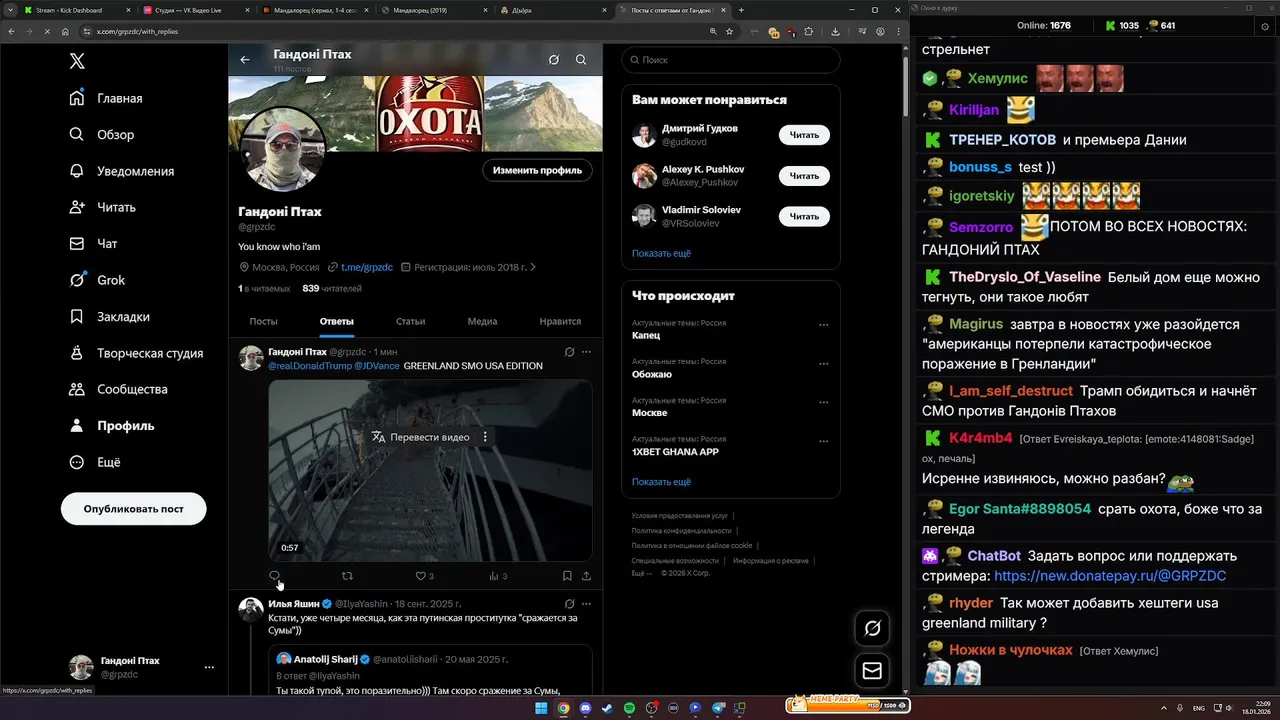
Task: Open Сообщества communities in sidebar
Action: [x=118, y=389]
